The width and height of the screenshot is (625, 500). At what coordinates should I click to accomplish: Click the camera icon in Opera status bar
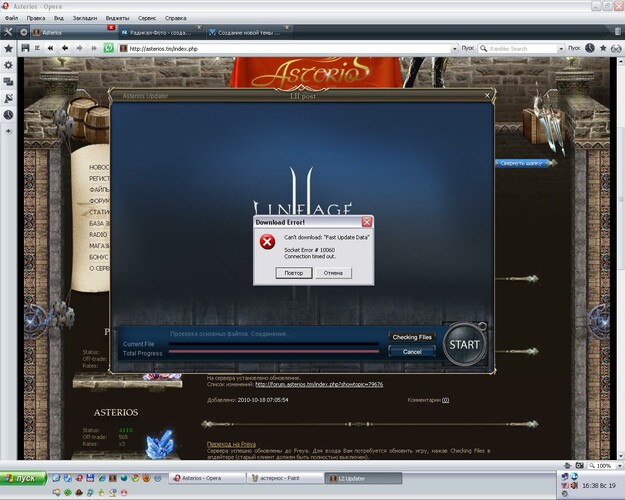pos(579,465)
